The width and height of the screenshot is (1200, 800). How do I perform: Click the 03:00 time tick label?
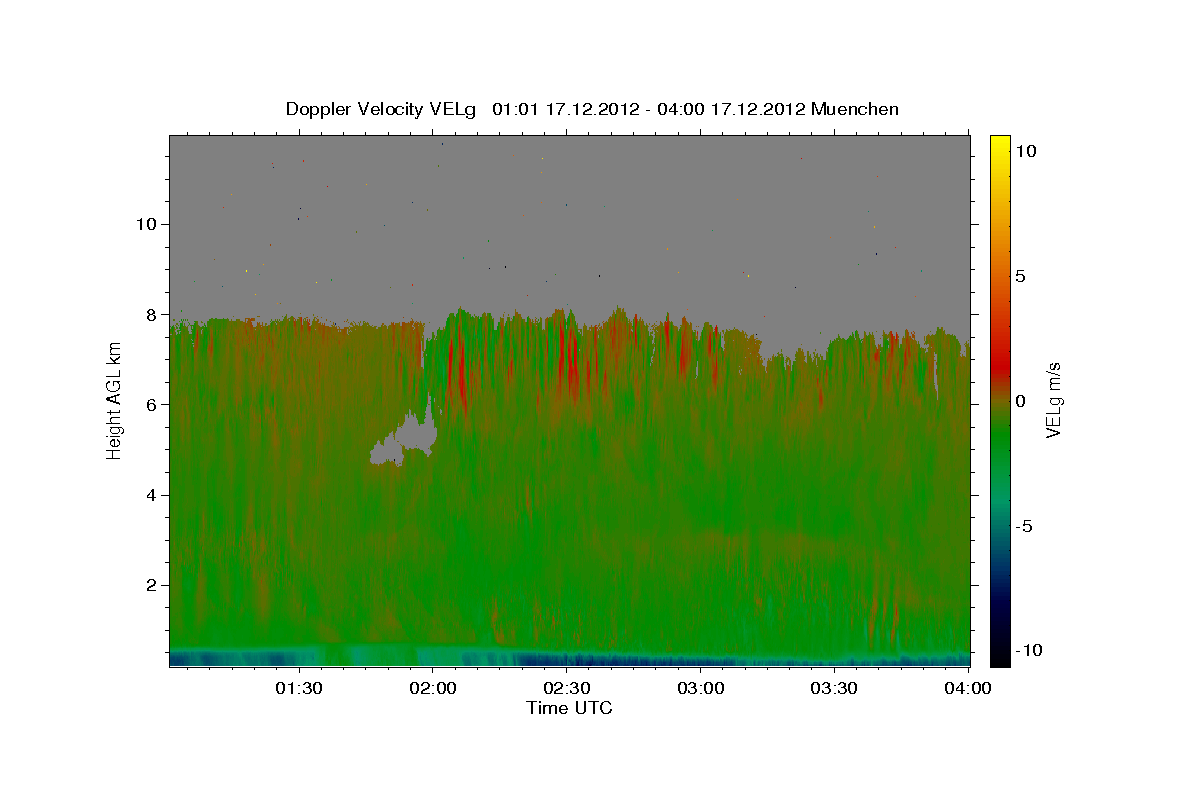click(701, 688)
